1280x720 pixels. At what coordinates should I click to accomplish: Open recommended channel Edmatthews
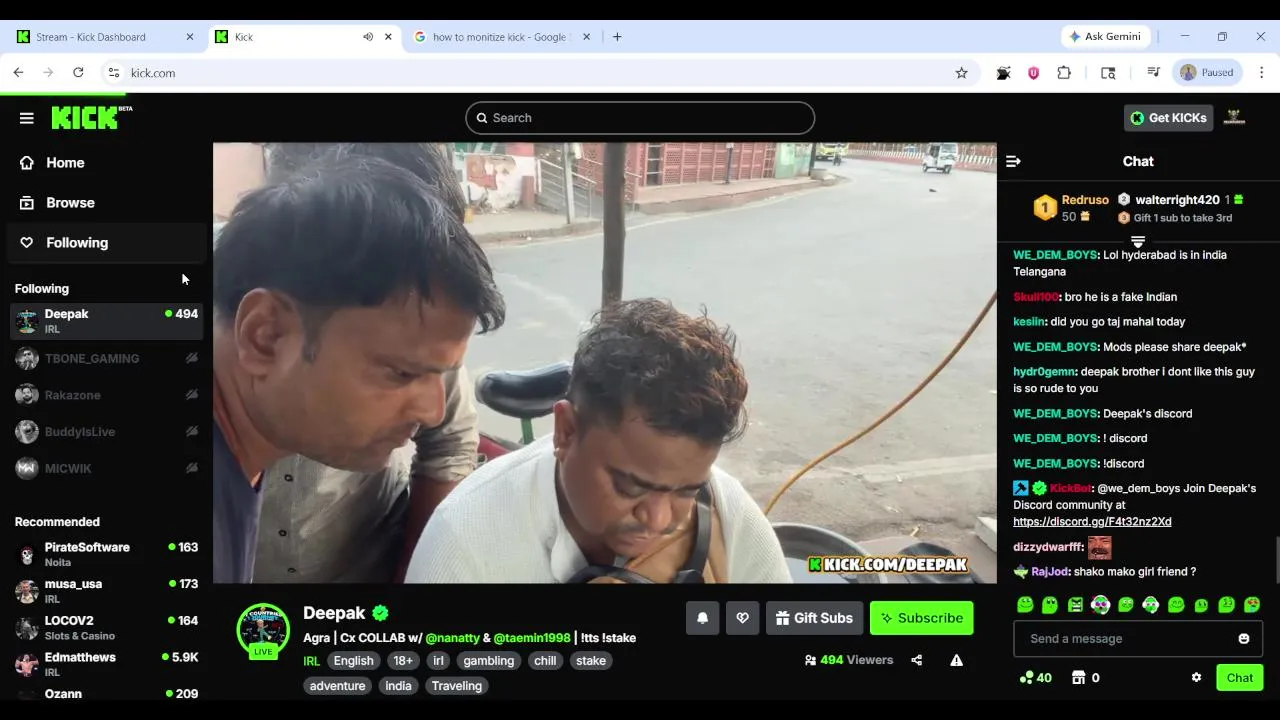click(107, 664)
